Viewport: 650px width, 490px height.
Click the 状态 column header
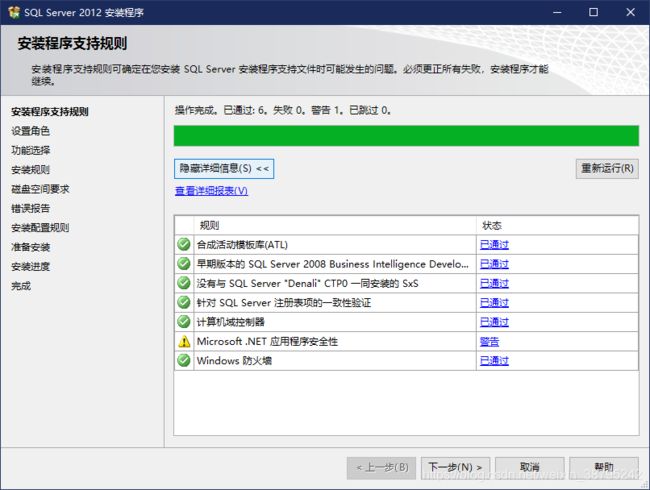pos(557,225)
